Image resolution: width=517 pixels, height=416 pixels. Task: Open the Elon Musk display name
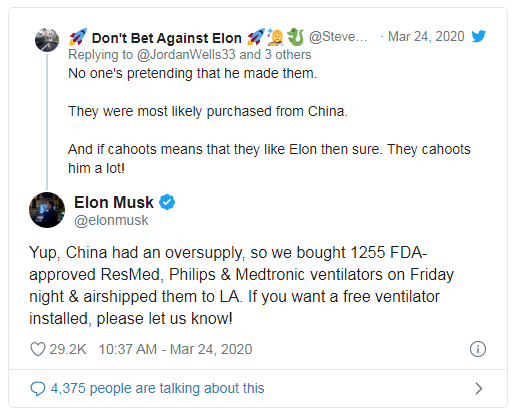coord(114,202)
